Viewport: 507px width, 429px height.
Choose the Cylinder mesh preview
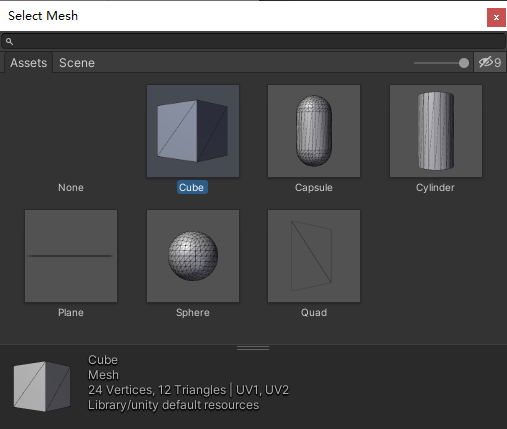(436, 131)
